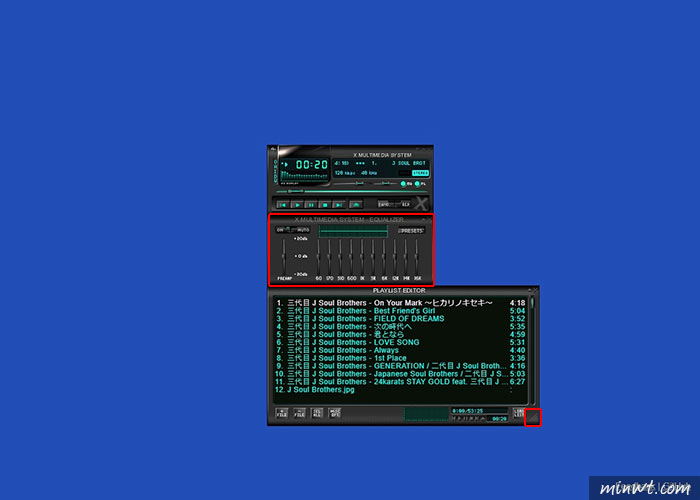Skip to next track button
Image resolution: width=700 pixels, height=500 pixels.
pyautogui.click(x=339, y=205)
